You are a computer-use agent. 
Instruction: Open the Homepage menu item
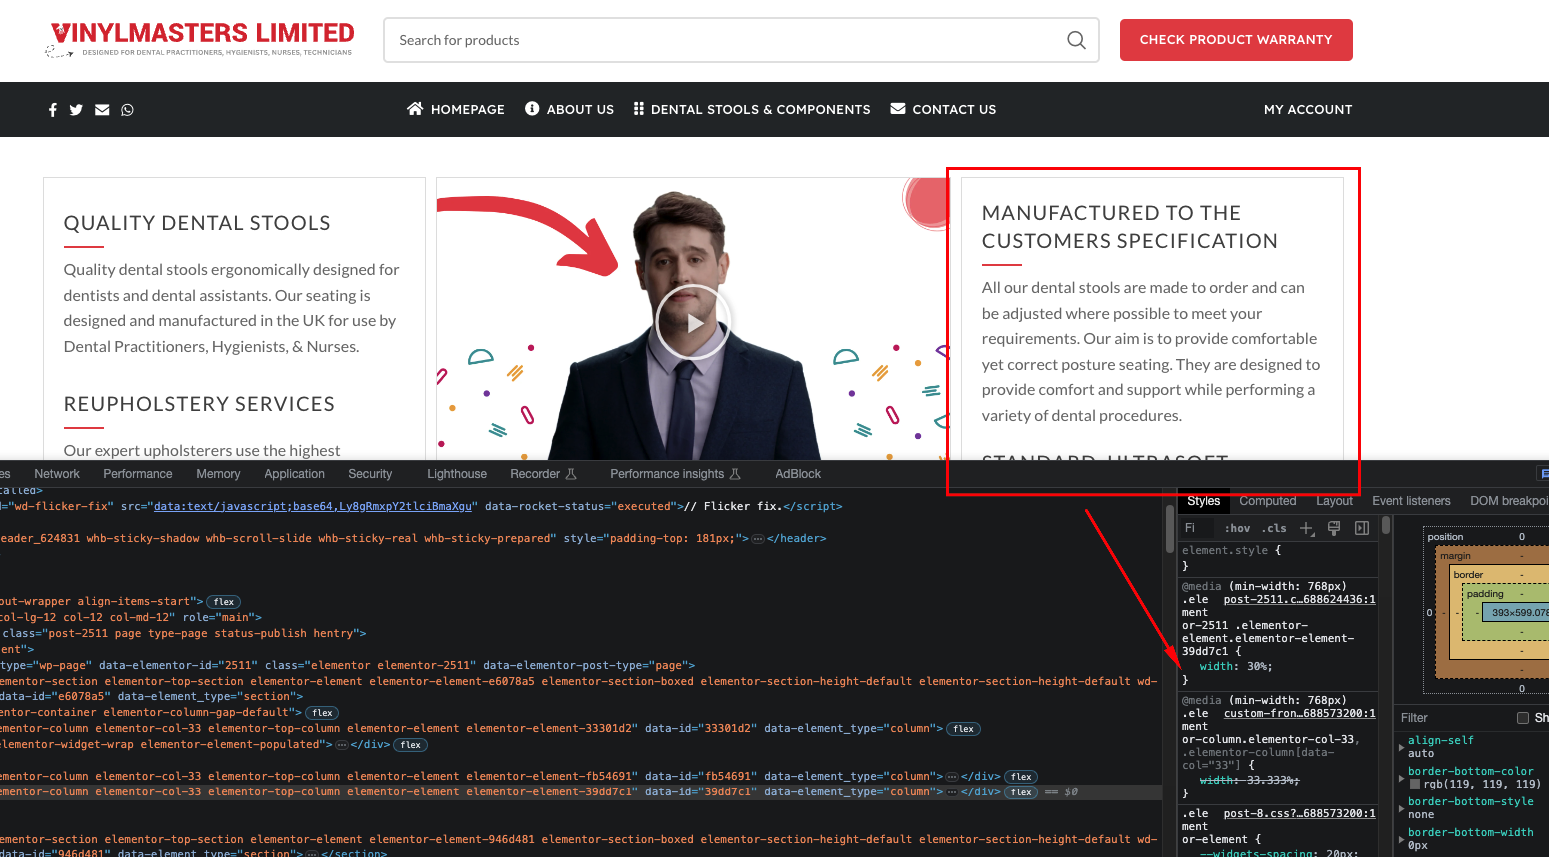(456, 109)
